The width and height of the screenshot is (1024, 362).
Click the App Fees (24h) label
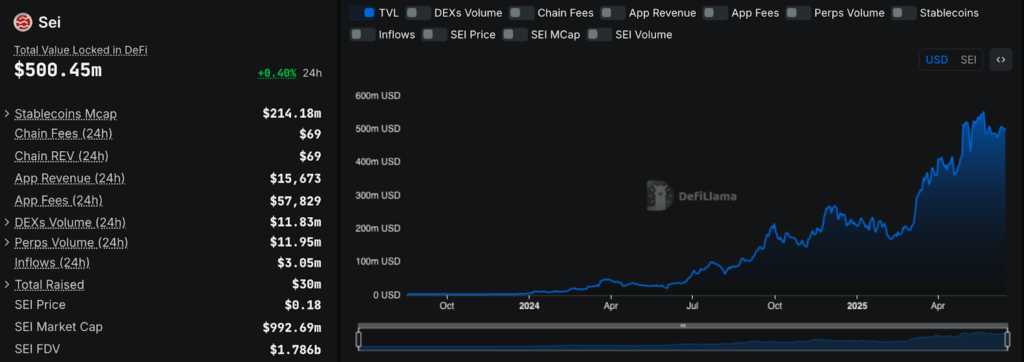[x=58, y=200]
